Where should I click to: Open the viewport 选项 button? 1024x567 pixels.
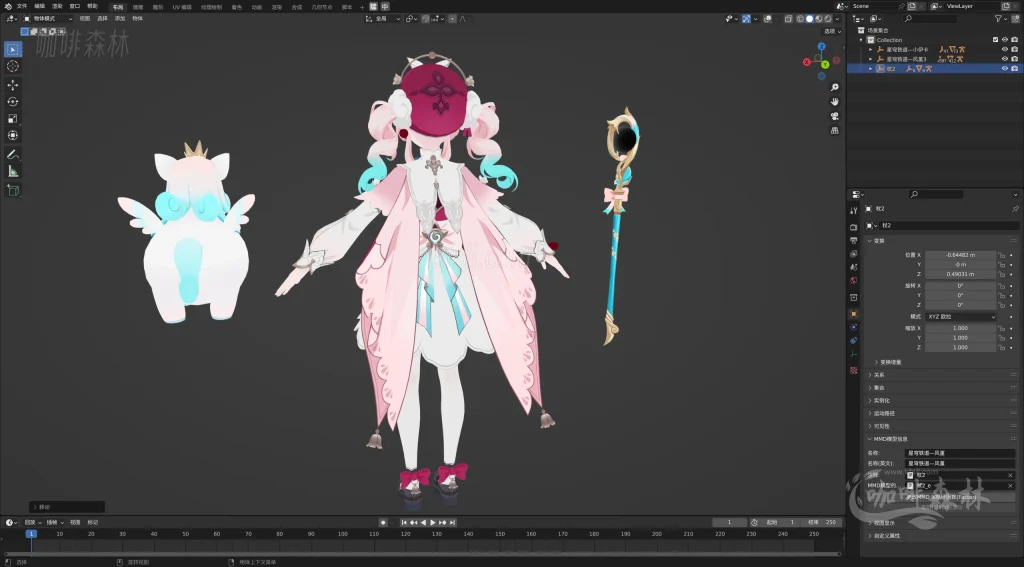[x=832, y=31]
